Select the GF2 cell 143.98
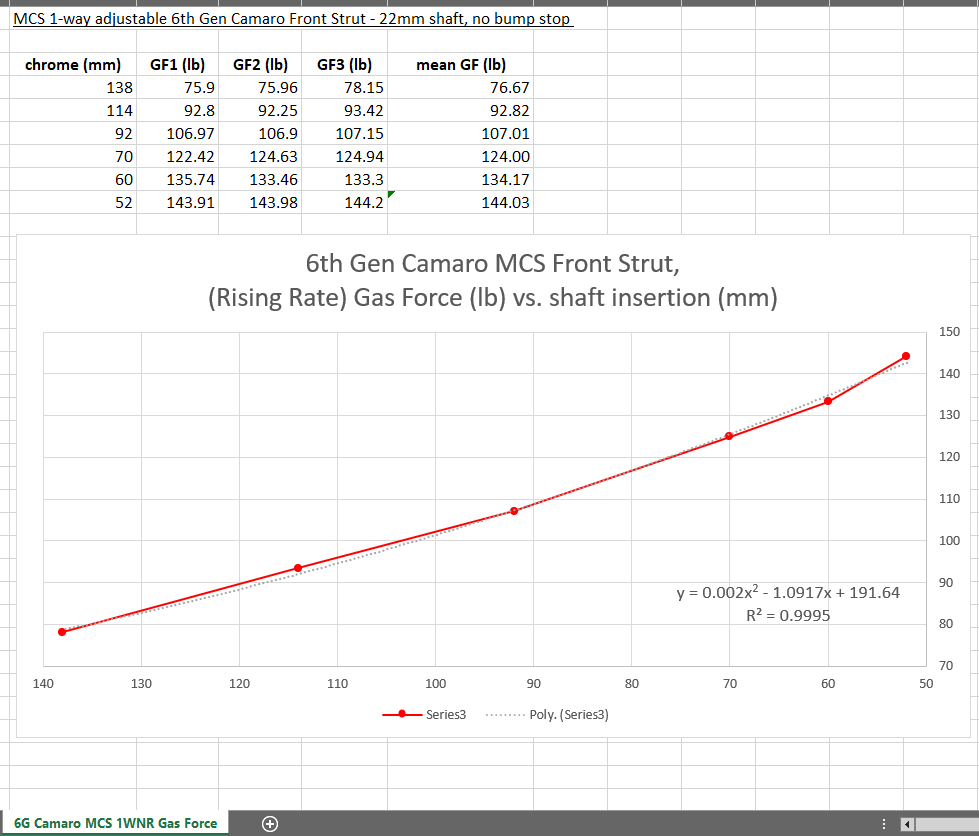The height and width of the screenshot is (836, 979). click(260, 202)
